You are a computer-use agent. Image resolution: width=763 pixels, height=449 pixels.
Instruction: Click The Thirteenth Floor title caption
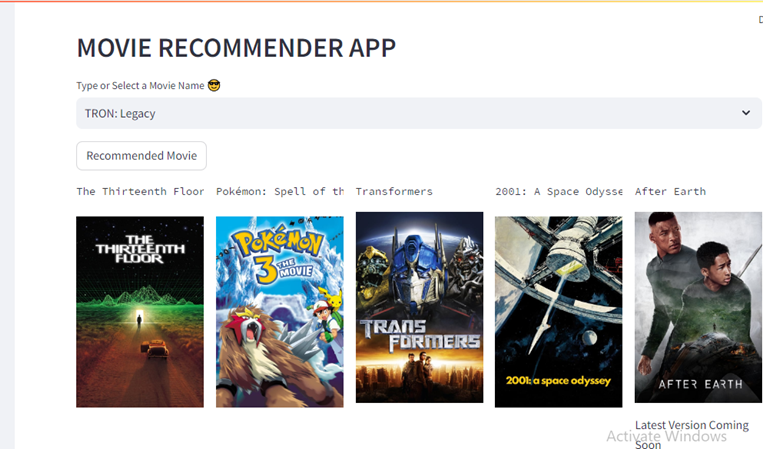[x=140, y=192]
